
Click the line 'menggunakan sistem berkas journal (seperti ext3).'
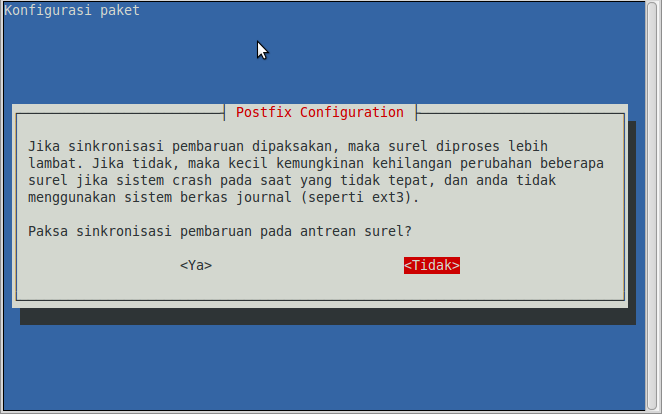coord(223,197)
